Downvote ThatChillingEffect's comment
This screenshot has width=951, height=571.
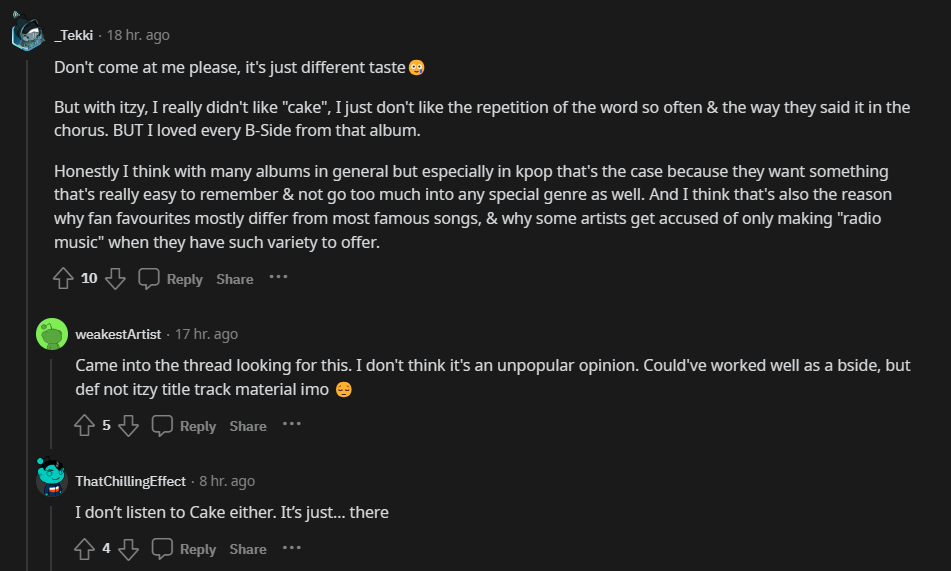(129, 549)
